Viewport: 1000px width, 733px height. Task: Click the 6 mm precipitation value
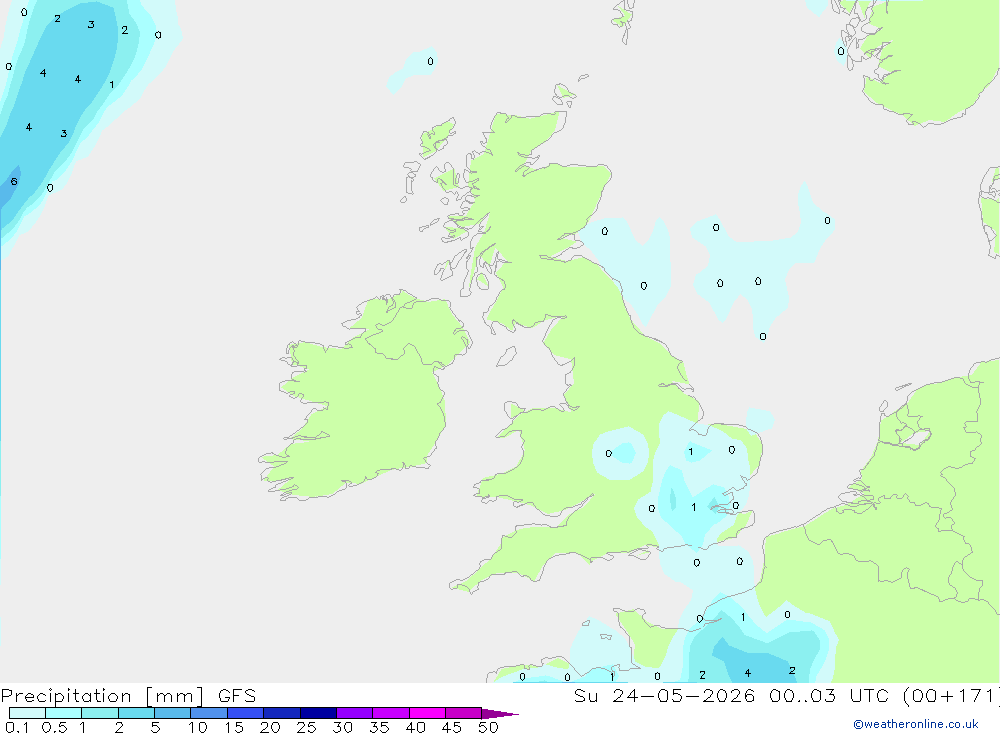14,182
